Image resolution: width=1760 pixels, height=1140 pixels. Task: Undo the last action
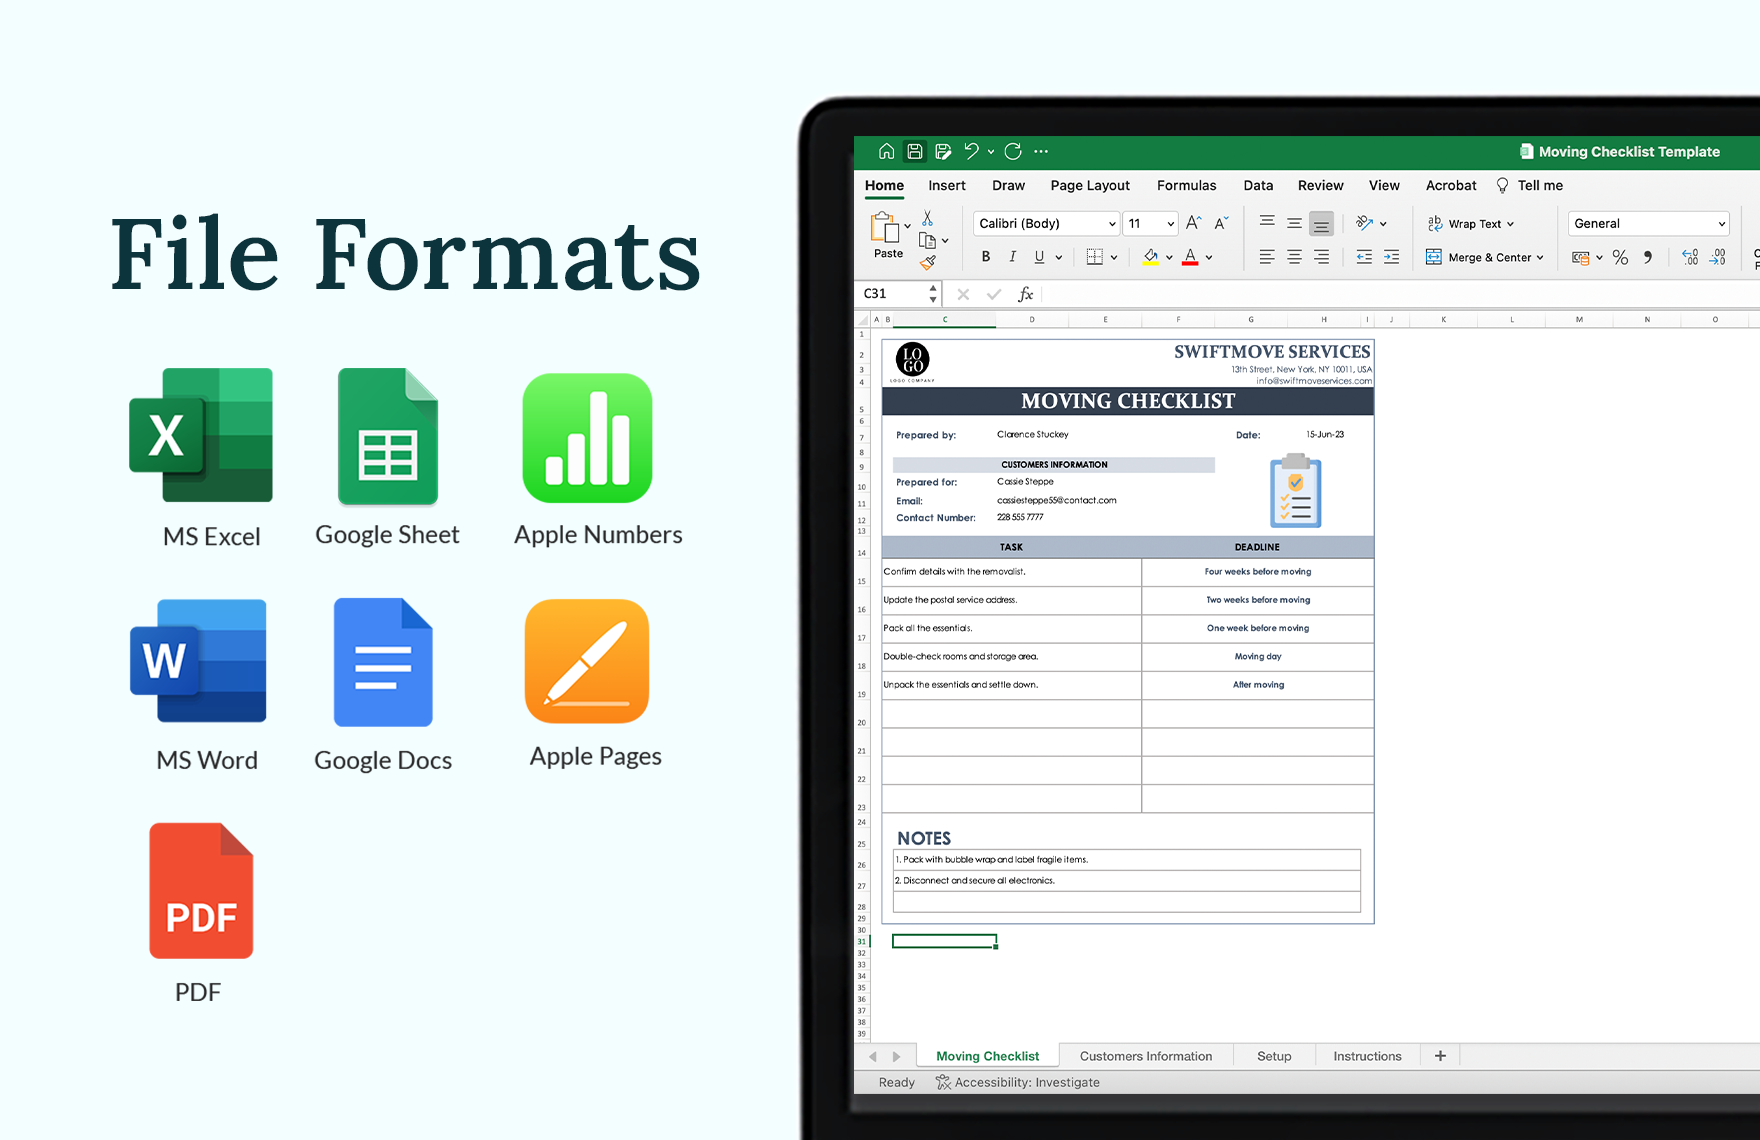tap(971, 151)
